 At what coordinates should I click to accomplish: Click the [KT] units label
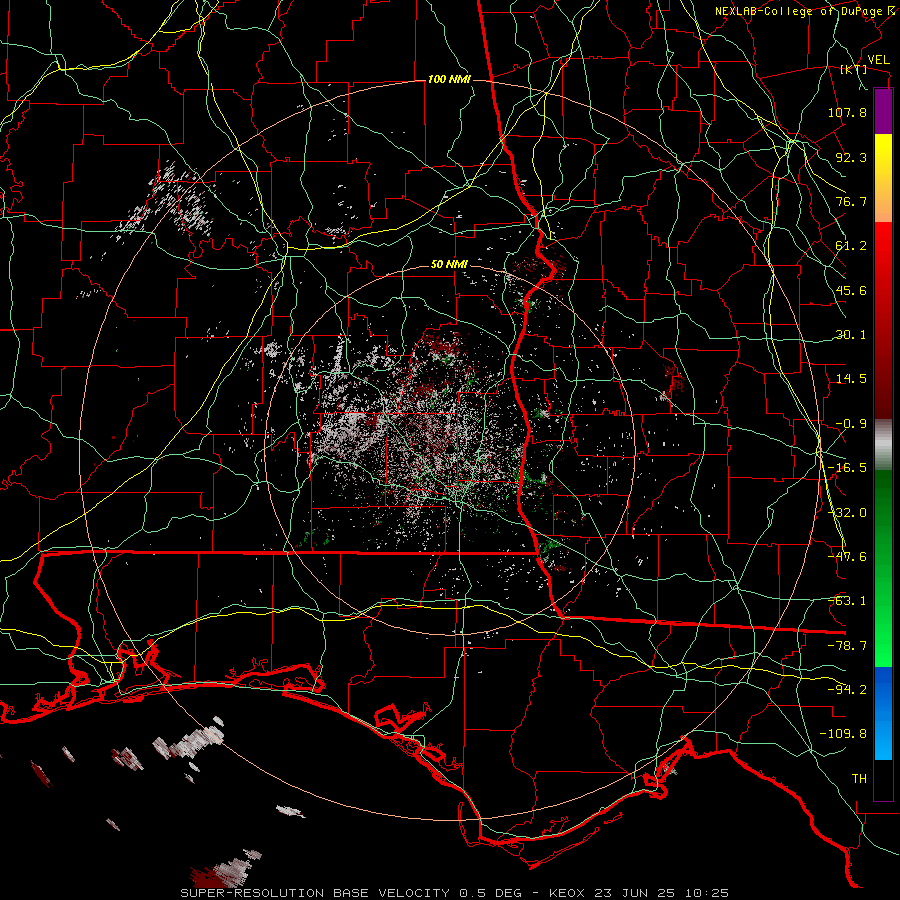pos(853,69)
